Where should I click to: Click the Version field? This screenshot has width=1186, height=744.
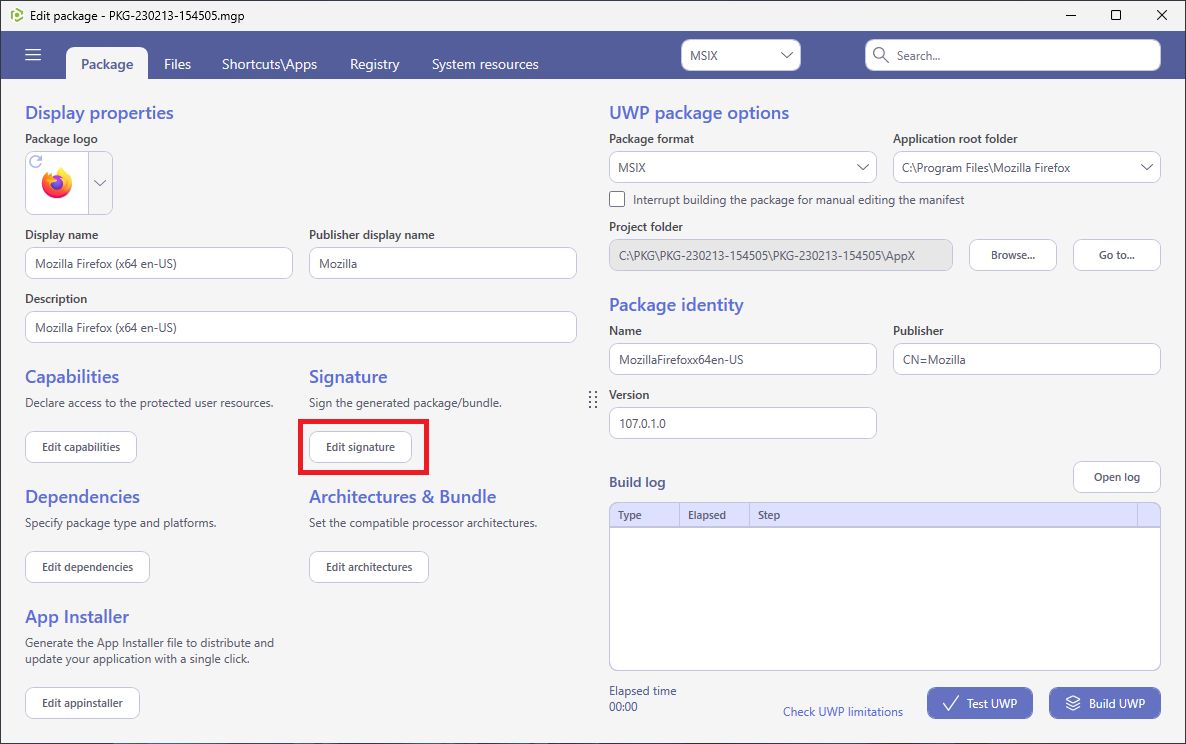pos(743,423)
